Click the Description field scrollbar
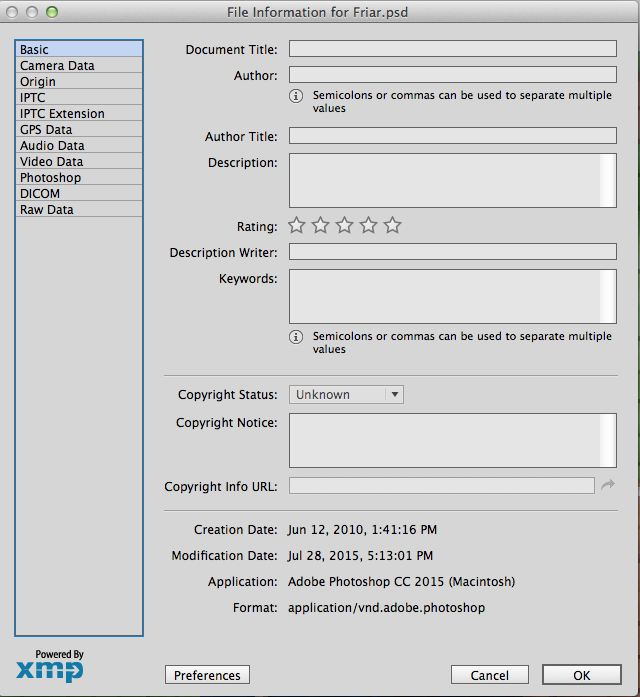 (x=608, y=180)
